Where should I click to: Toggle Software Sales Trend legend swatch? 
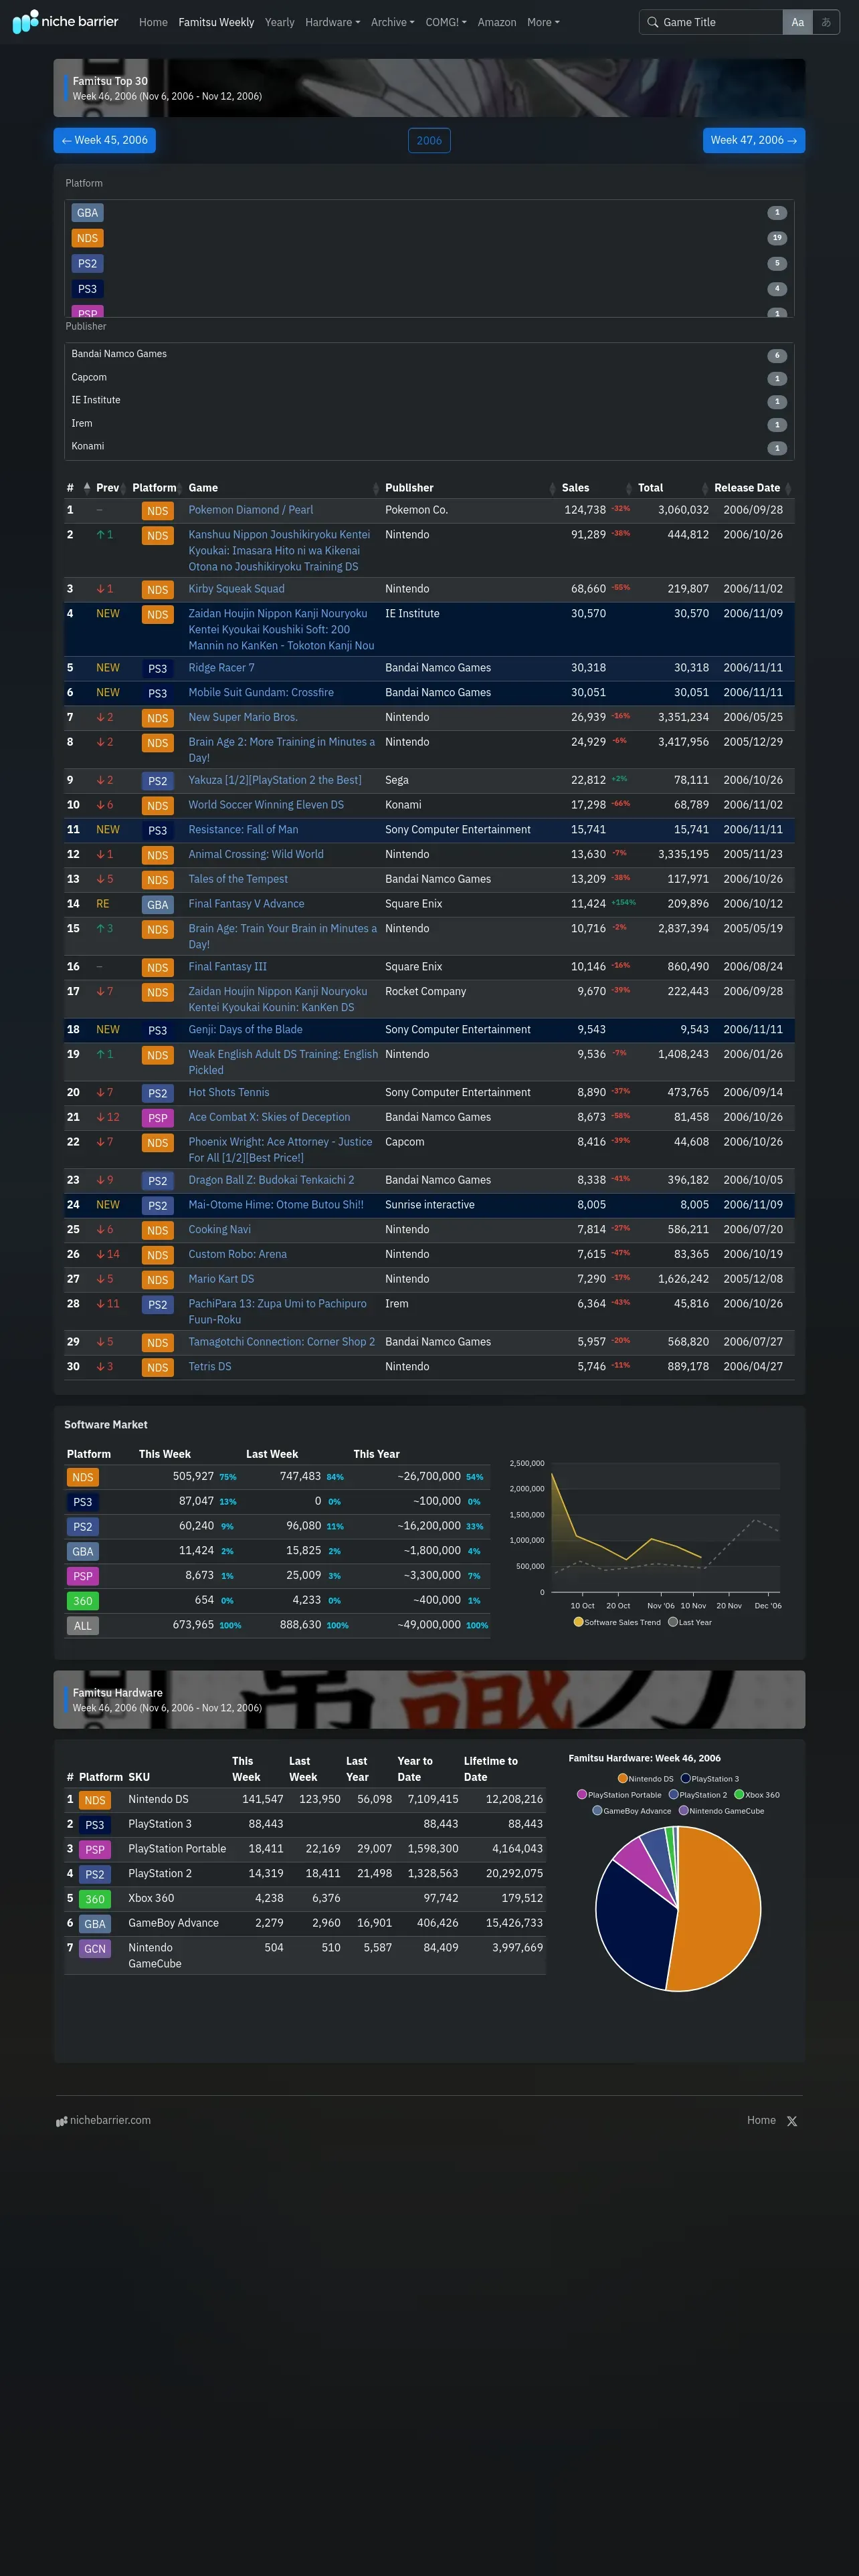click(578, 1622)
